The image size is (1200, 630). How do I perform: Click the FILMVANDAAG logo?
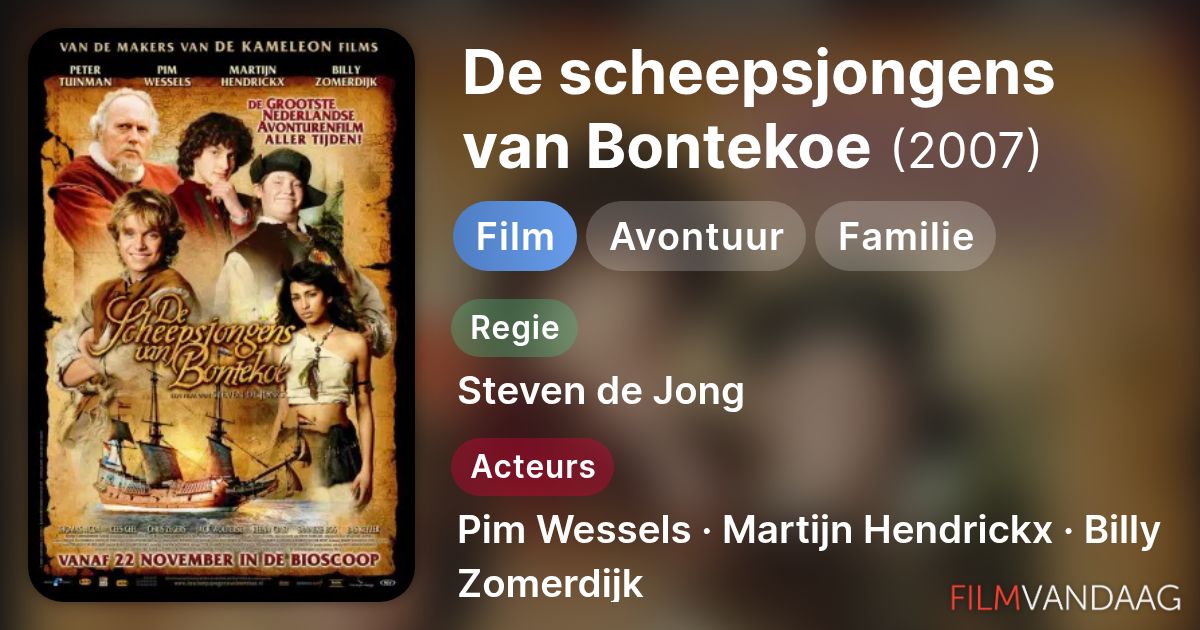(x=1065, y=598)
